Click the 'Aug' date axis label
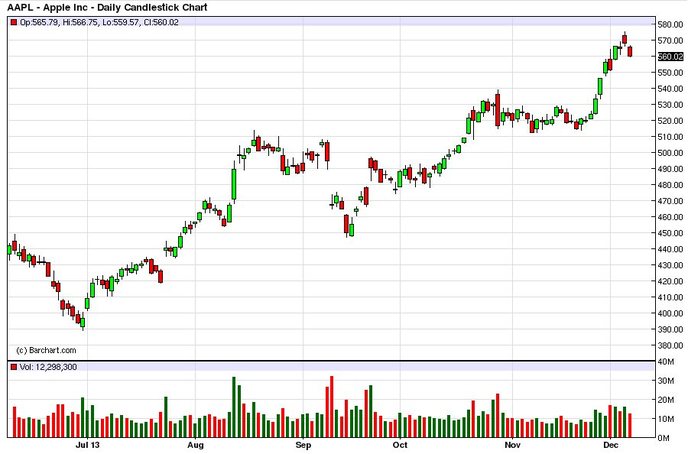Image resolution: width=688 pixels, height=454 pixels. coord(195,445)
